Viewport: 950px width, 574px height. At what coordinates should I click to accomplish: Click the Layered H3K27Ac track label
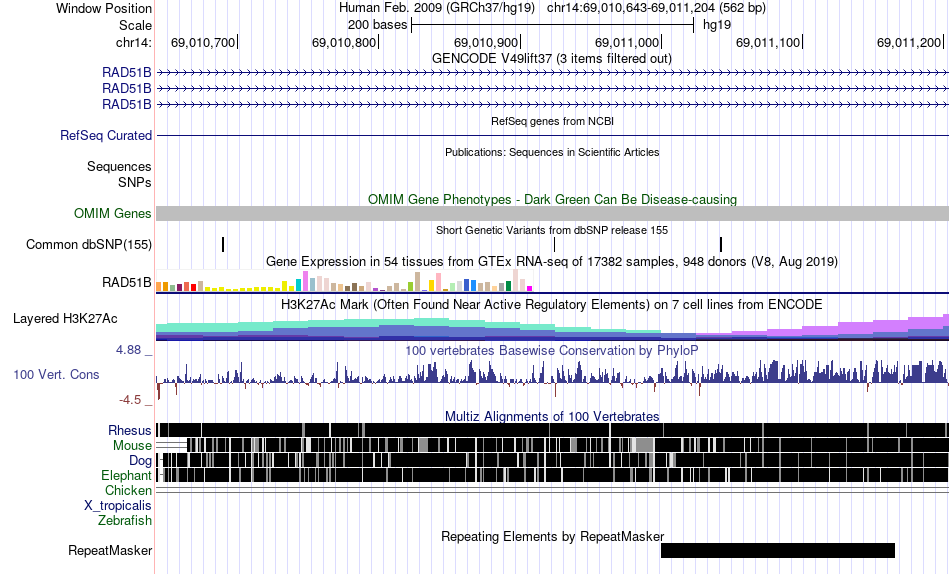click(65, 318)
